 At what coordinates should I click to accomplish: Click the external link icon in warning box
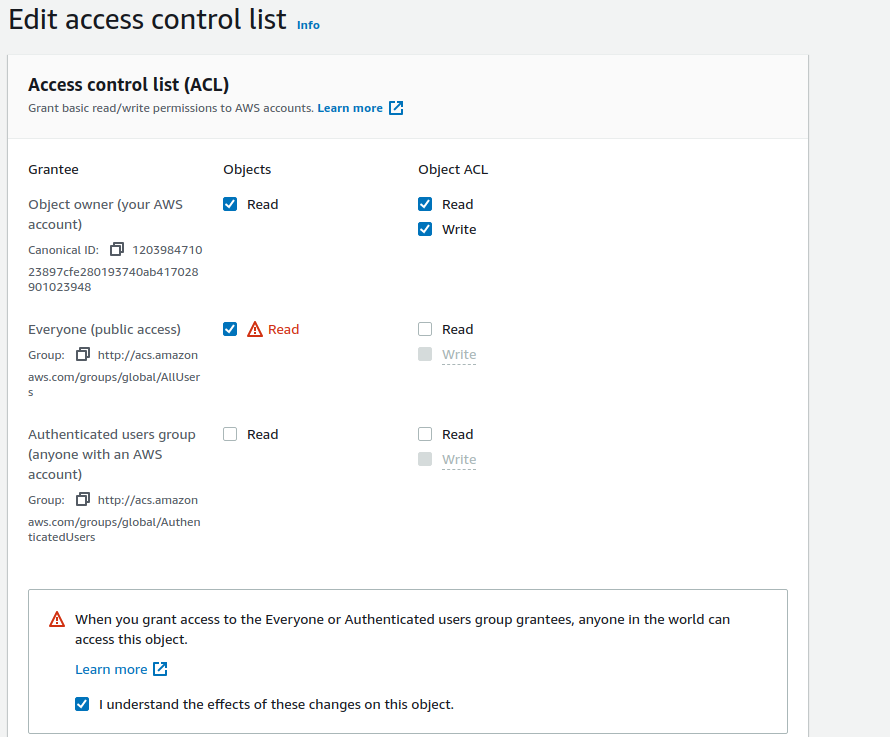160,669
